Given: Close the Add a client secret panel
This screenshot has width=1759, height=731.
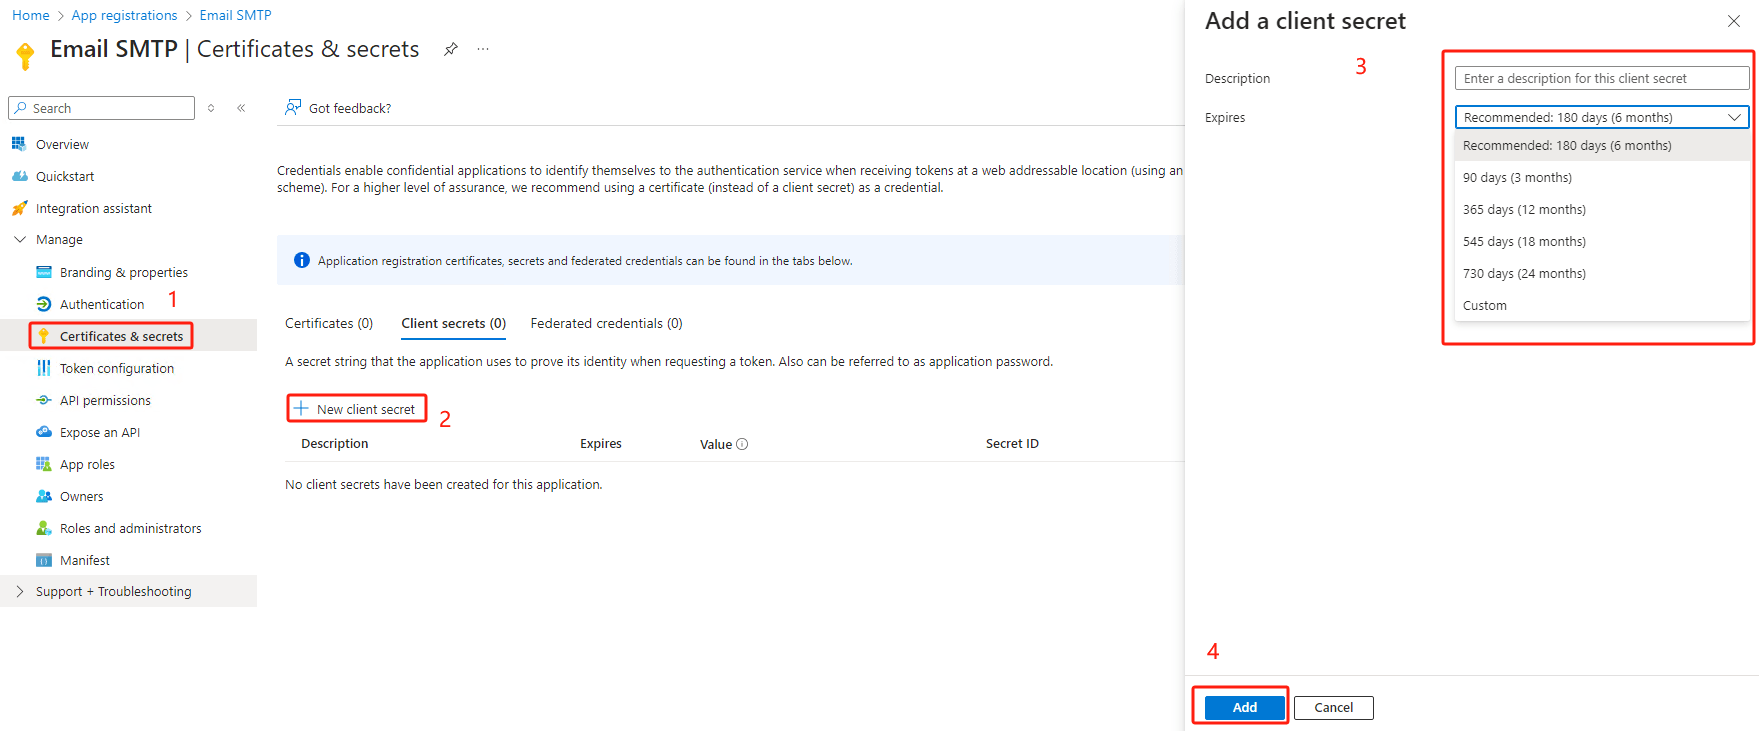Looking at the screenshot, I should (x=1733, y=21).
